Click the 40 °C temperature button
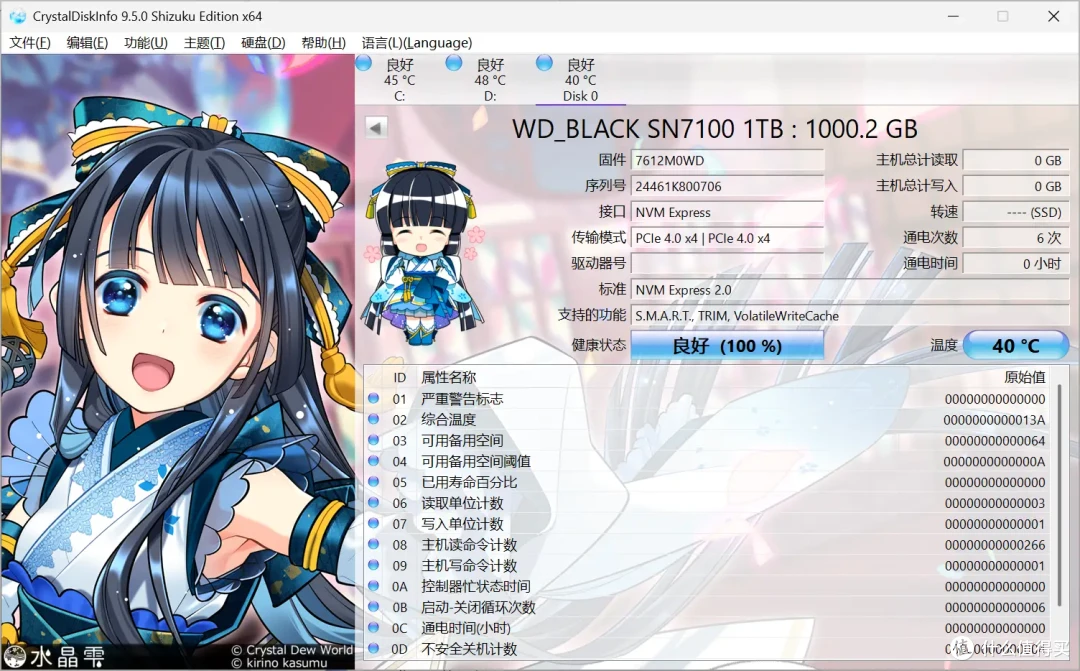Image resolution: width=1080 pixels, height=671 pixels. tap(1016, 345)
